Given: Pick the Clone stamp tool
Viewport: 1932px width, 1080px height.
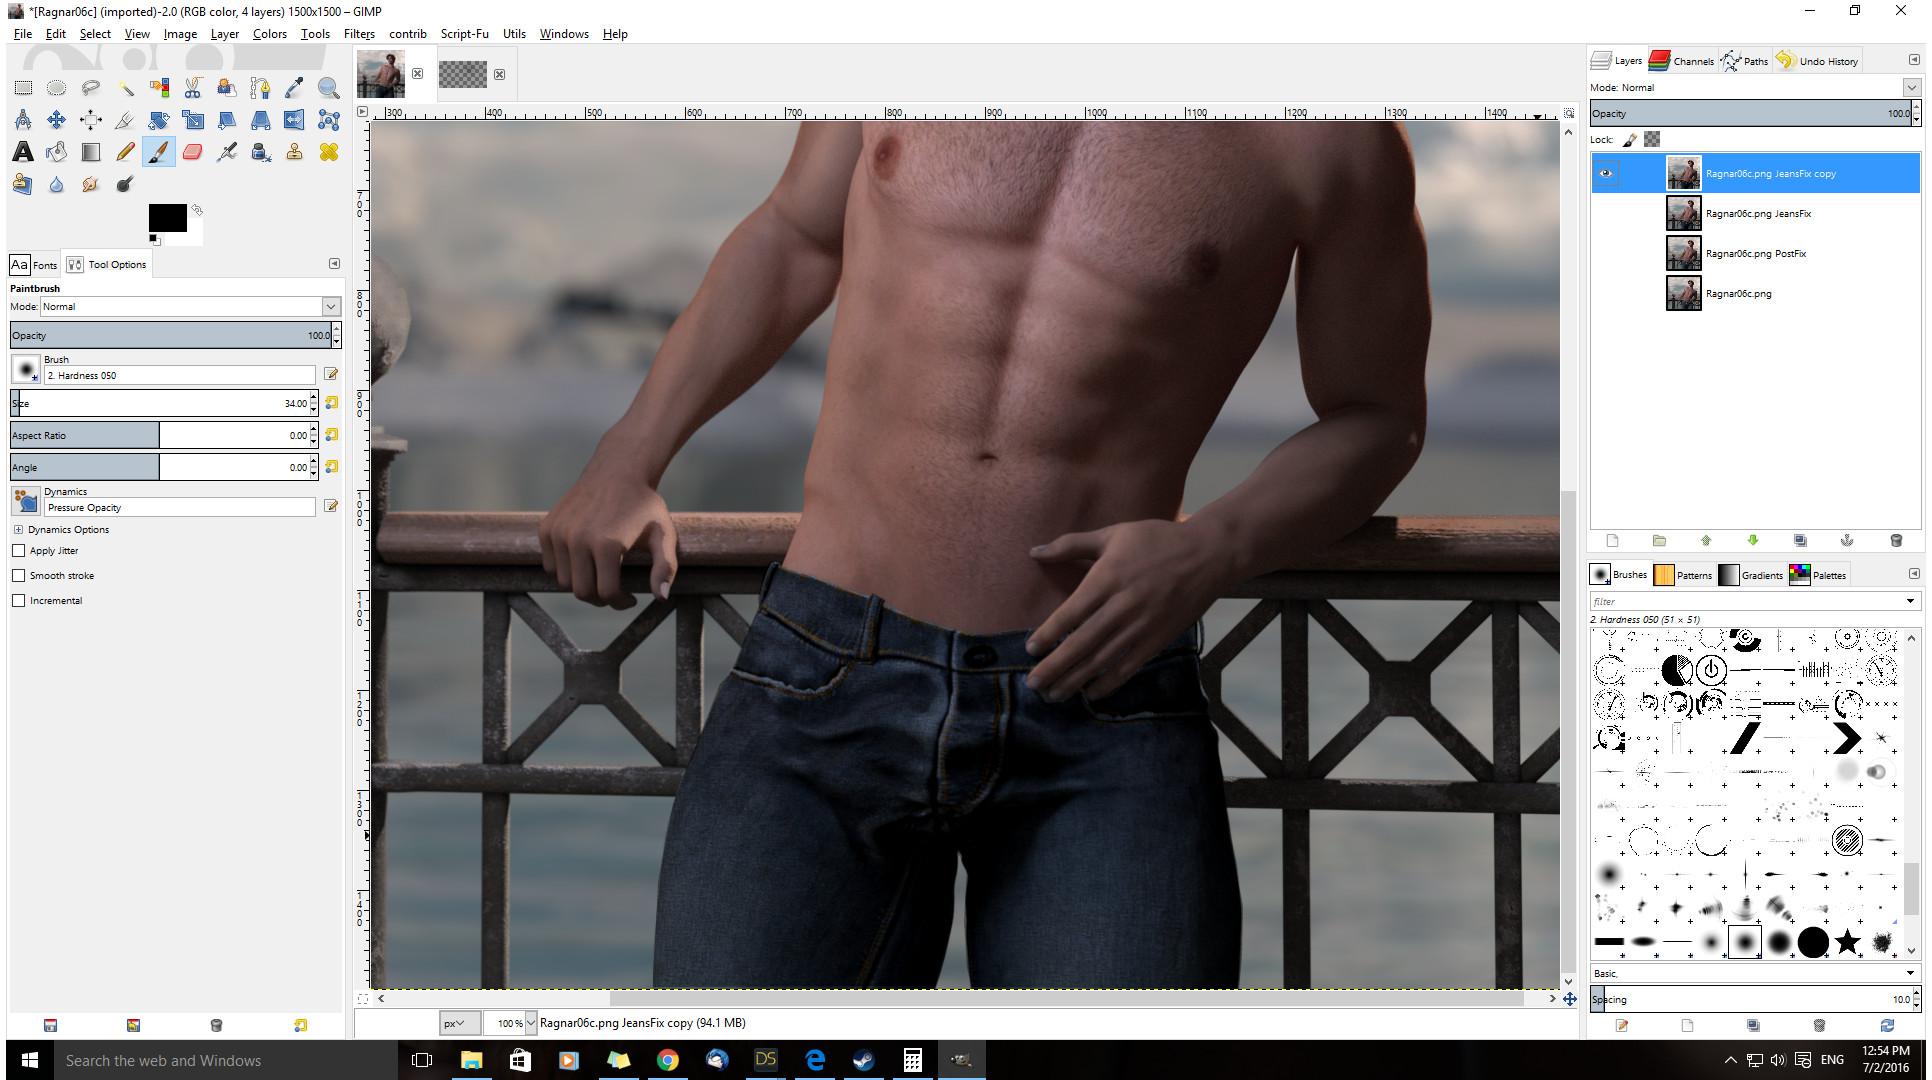Looking at the screenshot, I should (294, 152).
